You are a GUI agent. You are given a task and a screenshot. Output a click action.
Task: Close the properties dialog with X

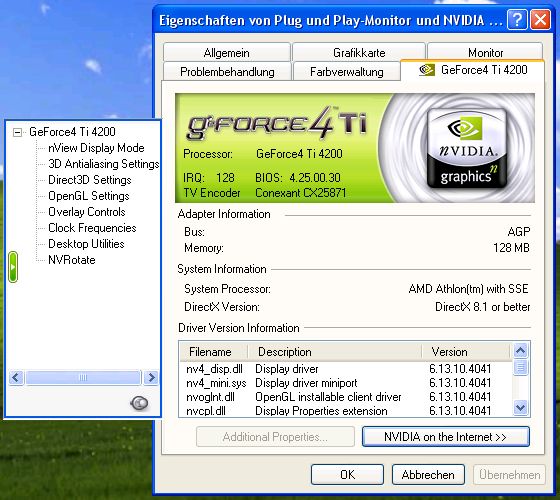coord(540,20)
